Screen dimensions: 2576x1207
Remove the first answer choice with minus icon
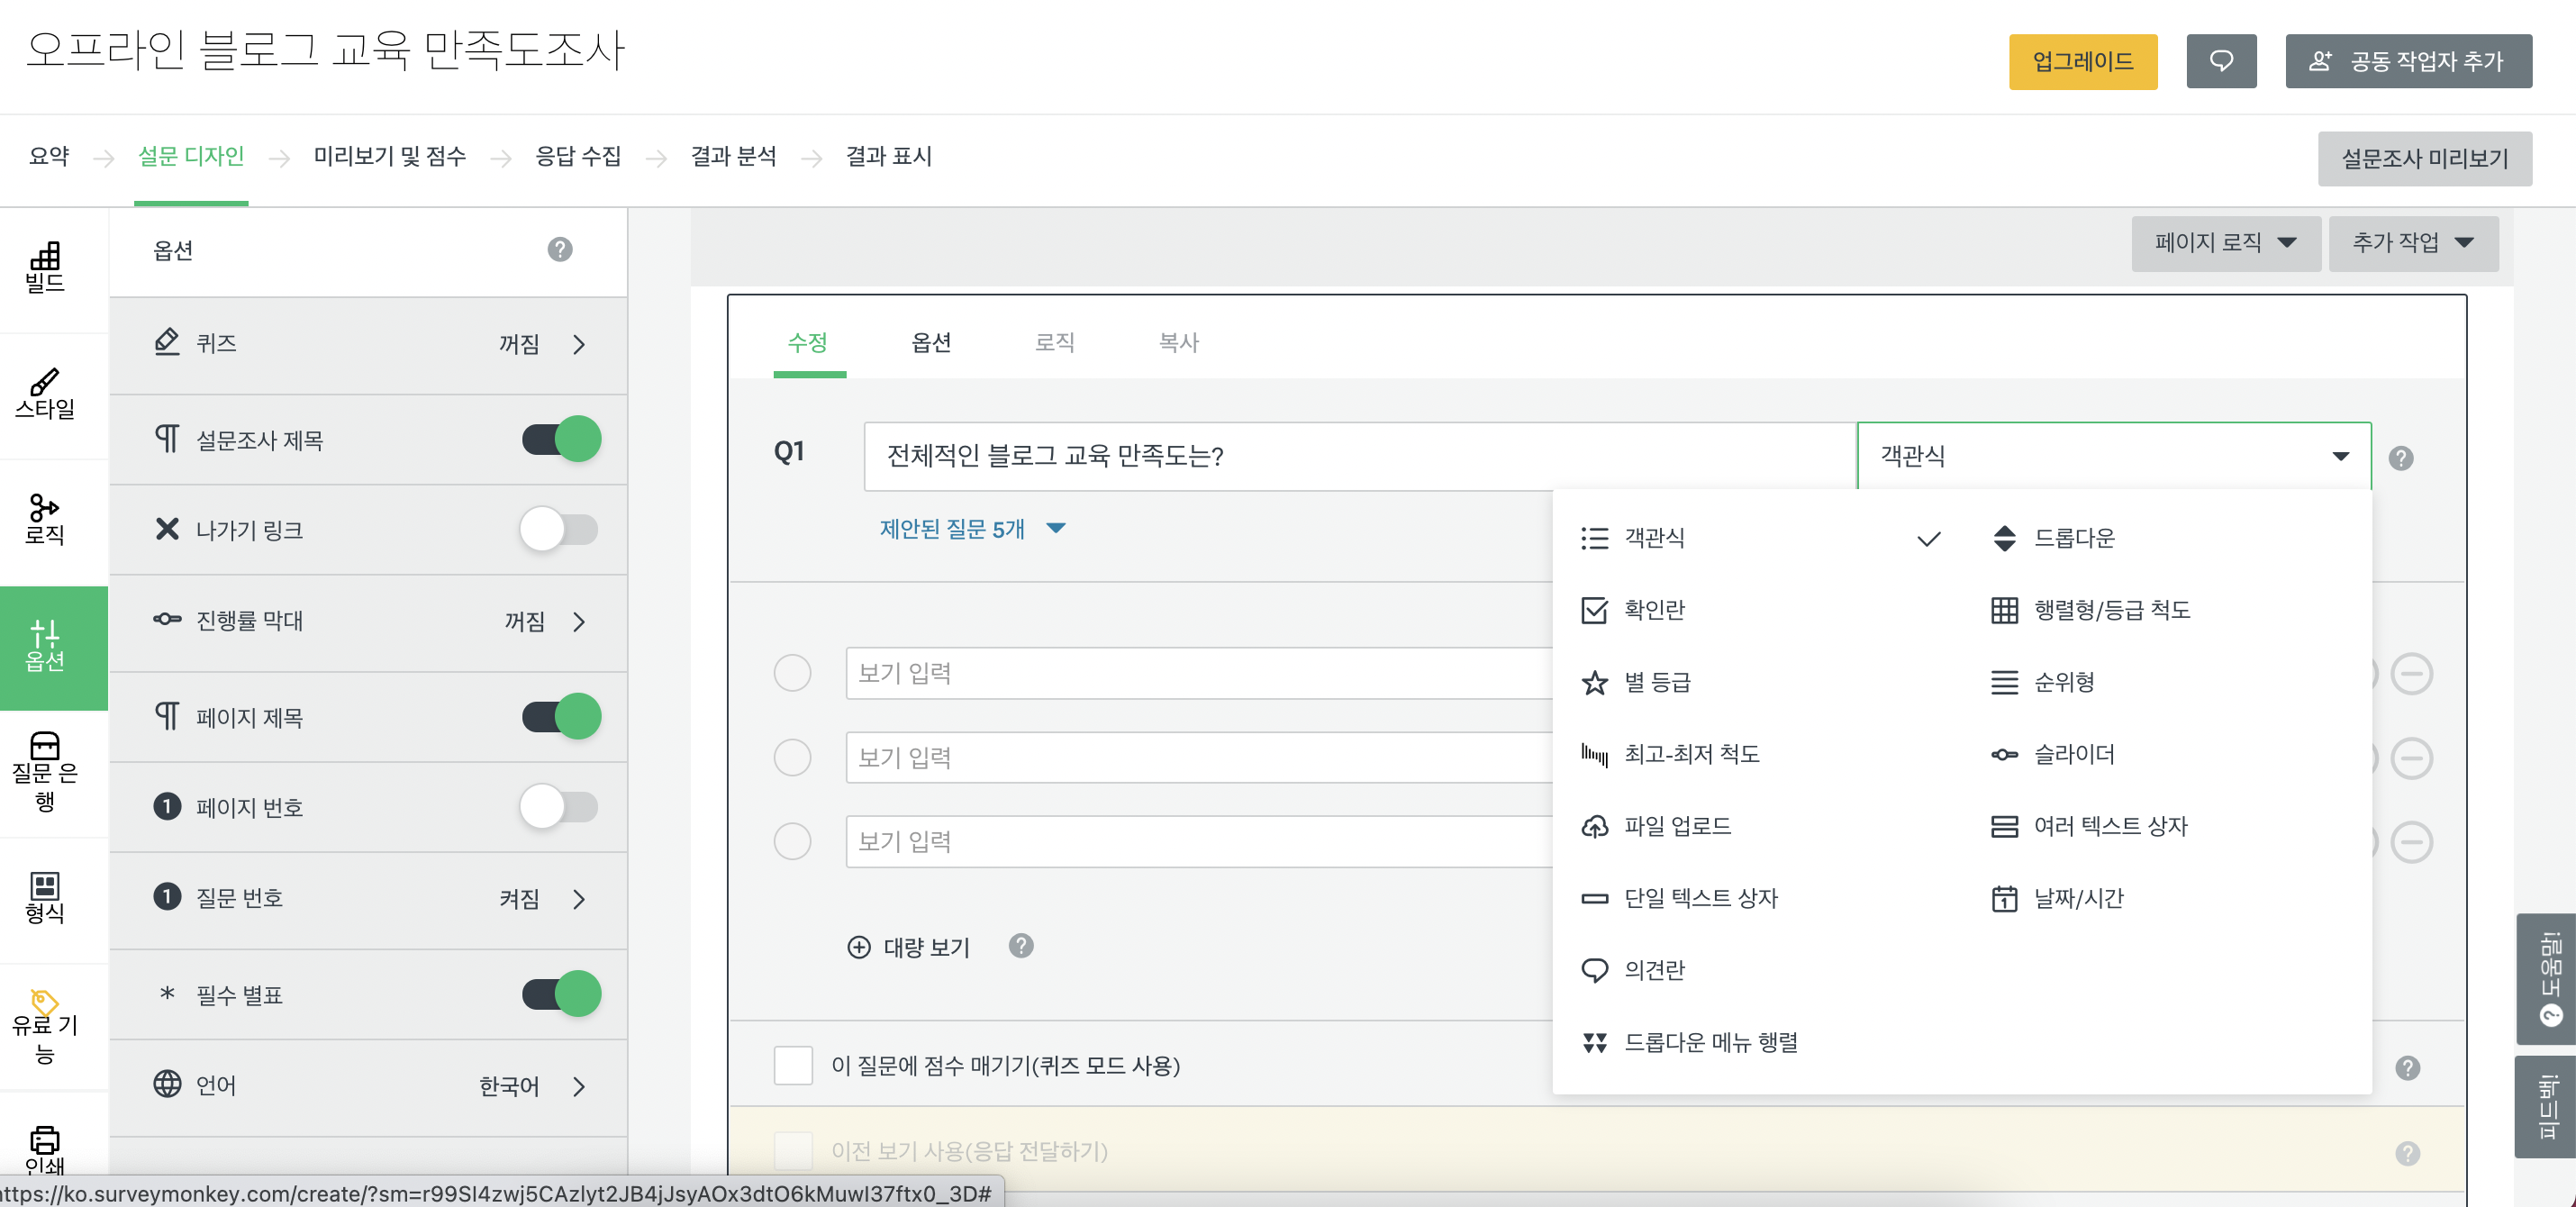point(2411,673)
